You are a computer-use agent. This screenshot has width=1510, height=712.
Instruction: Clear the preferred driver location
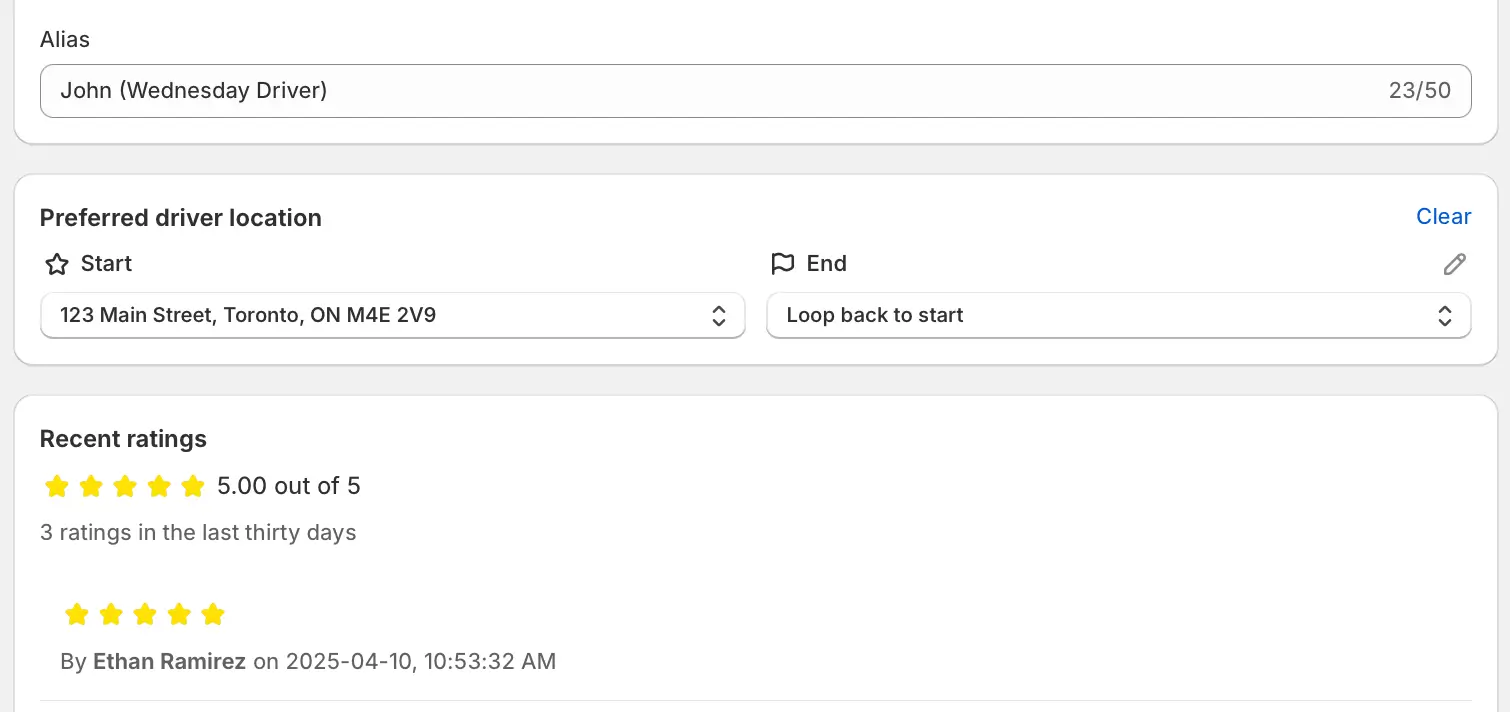[x=1443, y=217]
